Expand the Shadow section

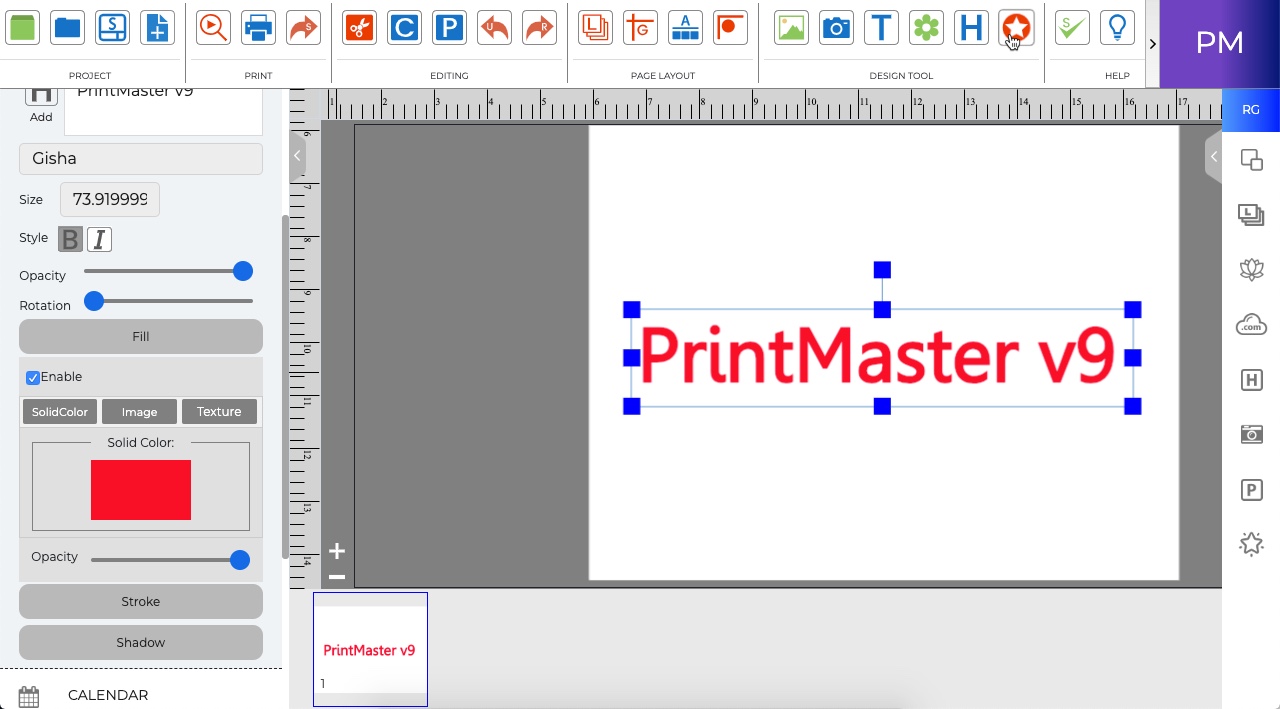pyautogui.click(x=141, y=643)
